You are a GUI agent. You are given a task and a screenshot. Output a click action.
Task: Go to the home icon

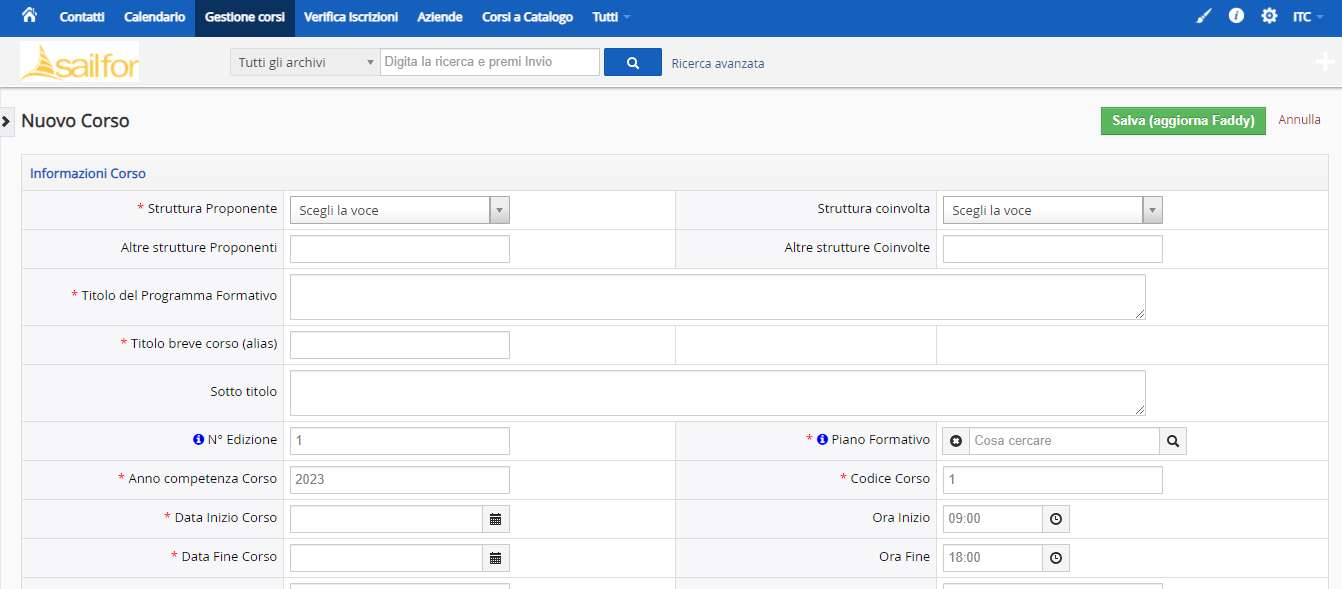(x=29, y=16)
